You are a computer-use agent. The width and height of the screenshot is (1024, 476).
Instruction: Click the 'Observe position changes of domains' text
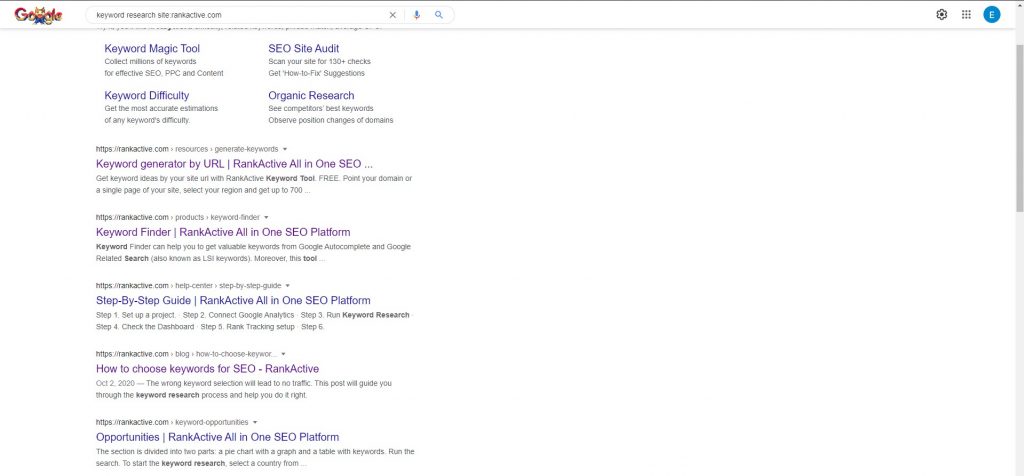pos(331,120)
